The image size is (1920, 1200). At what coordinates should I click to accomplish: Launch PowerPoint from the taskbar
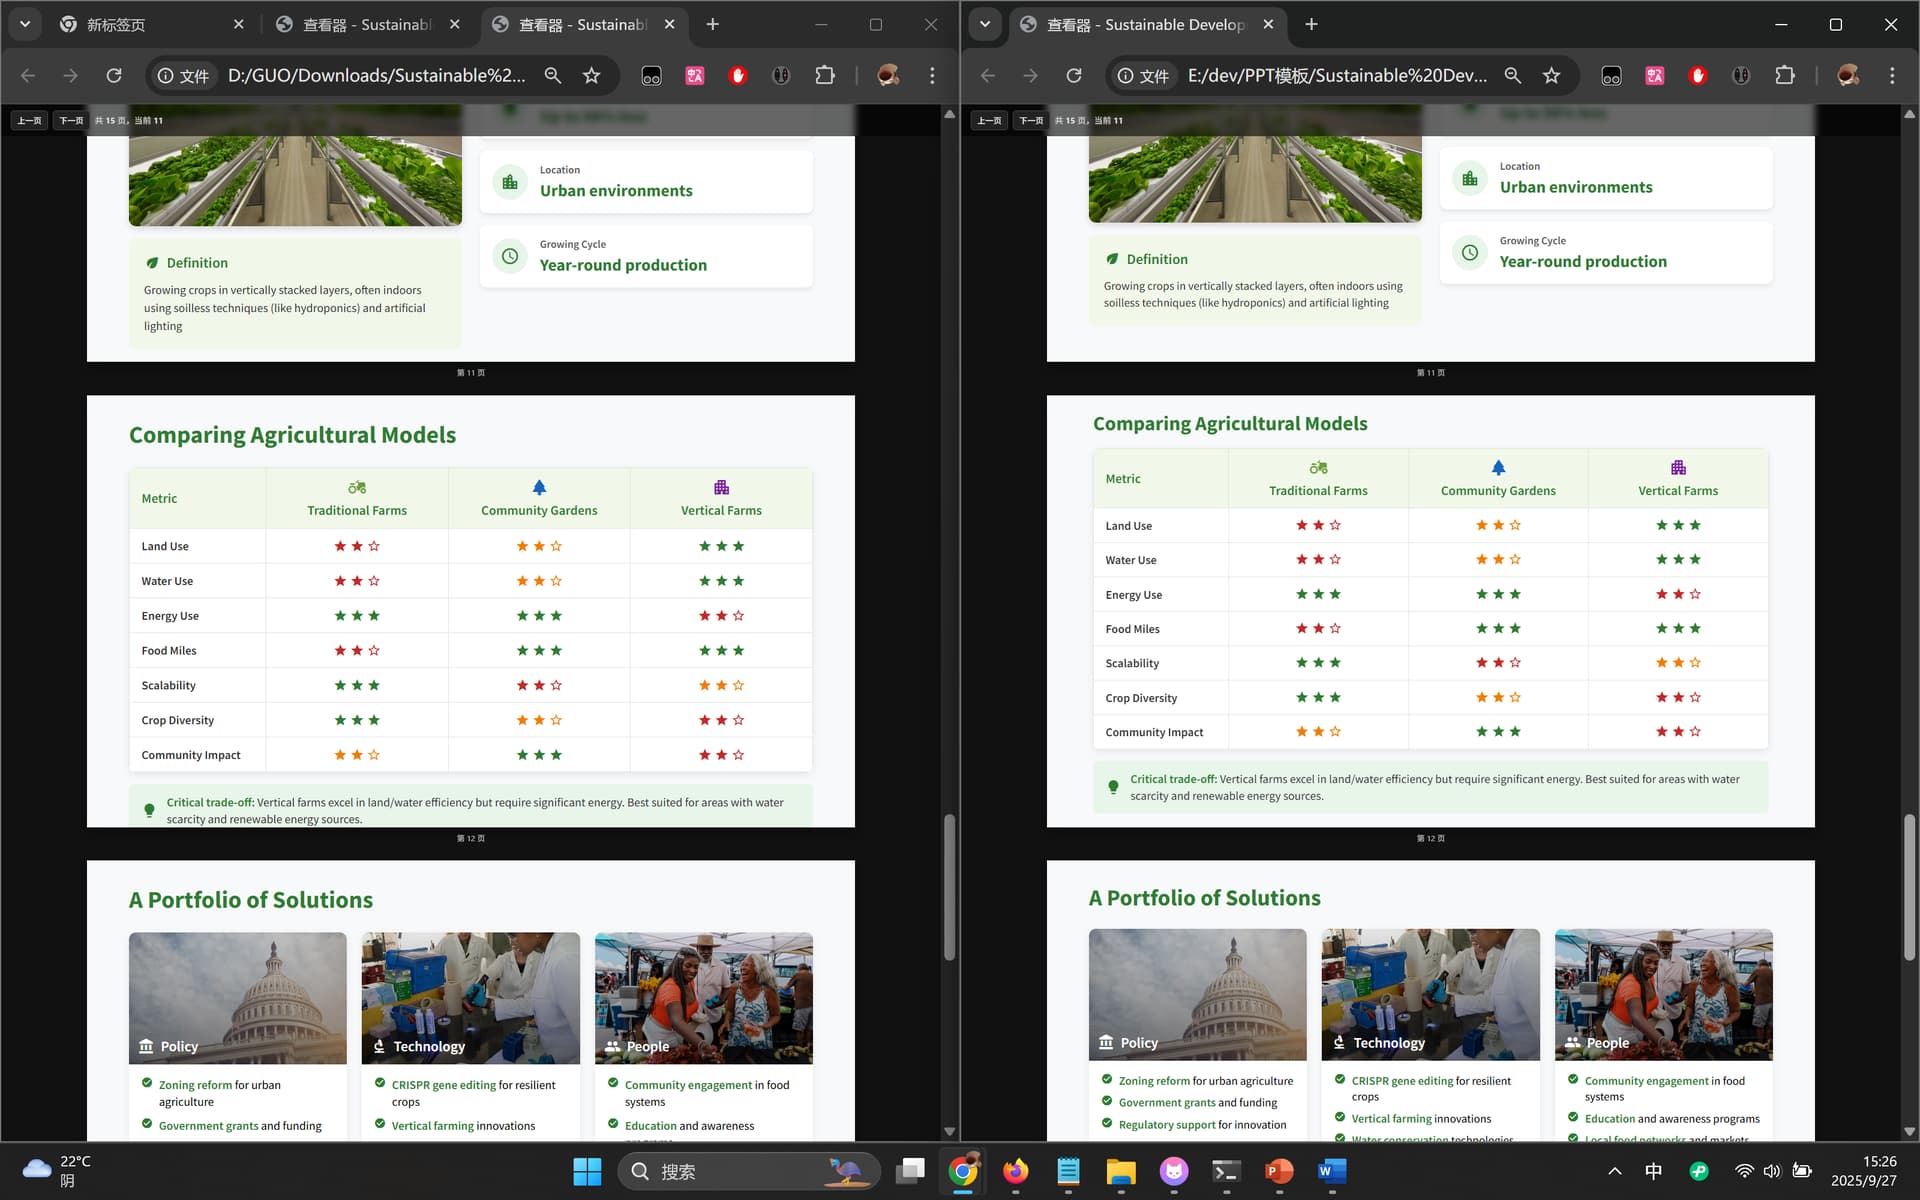(1279, 1170)
